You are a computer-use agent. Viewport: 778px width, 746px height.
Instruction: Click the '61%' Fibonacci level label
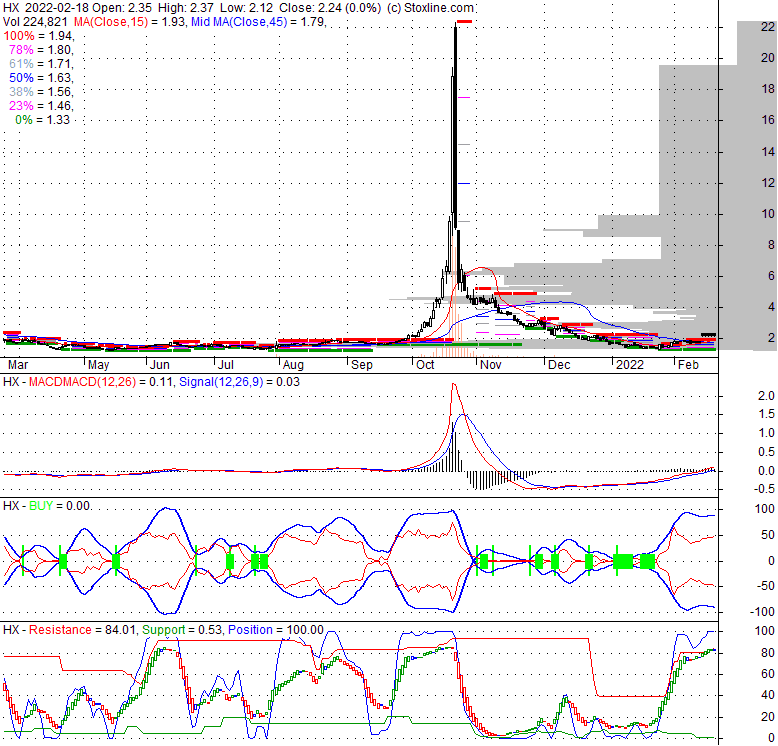click(21, 63)
